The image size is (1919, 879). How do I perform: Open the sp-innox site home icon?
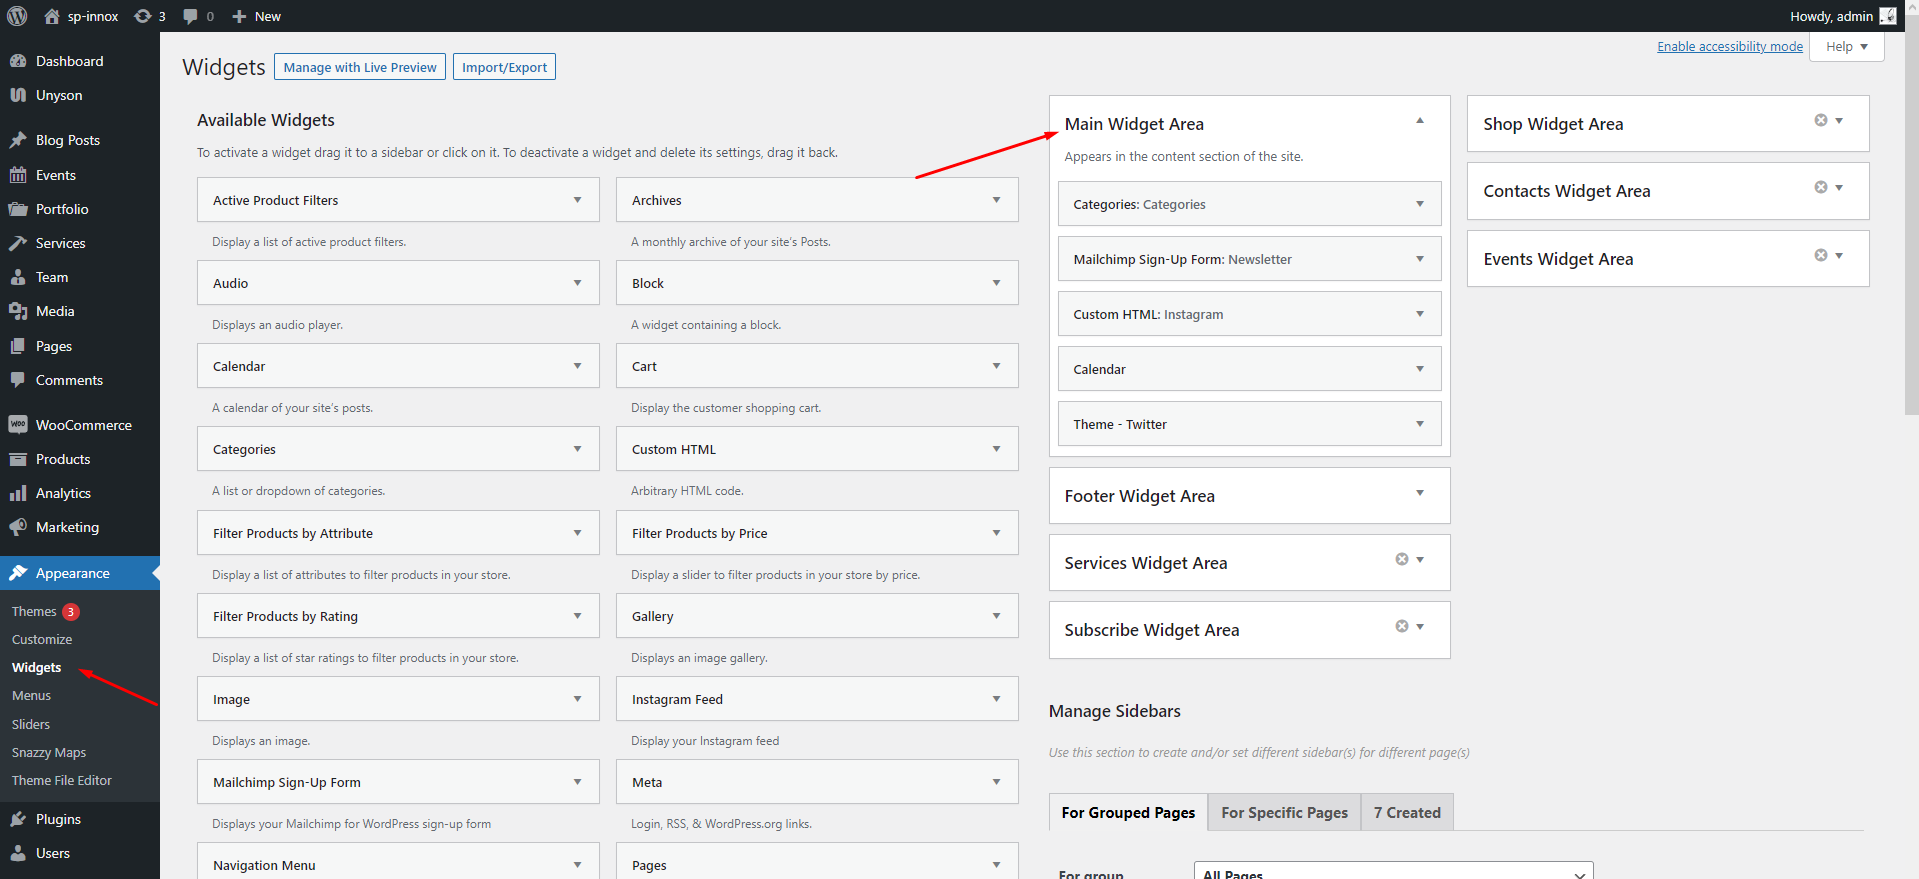pyautogui.click(x=52, y=16)
